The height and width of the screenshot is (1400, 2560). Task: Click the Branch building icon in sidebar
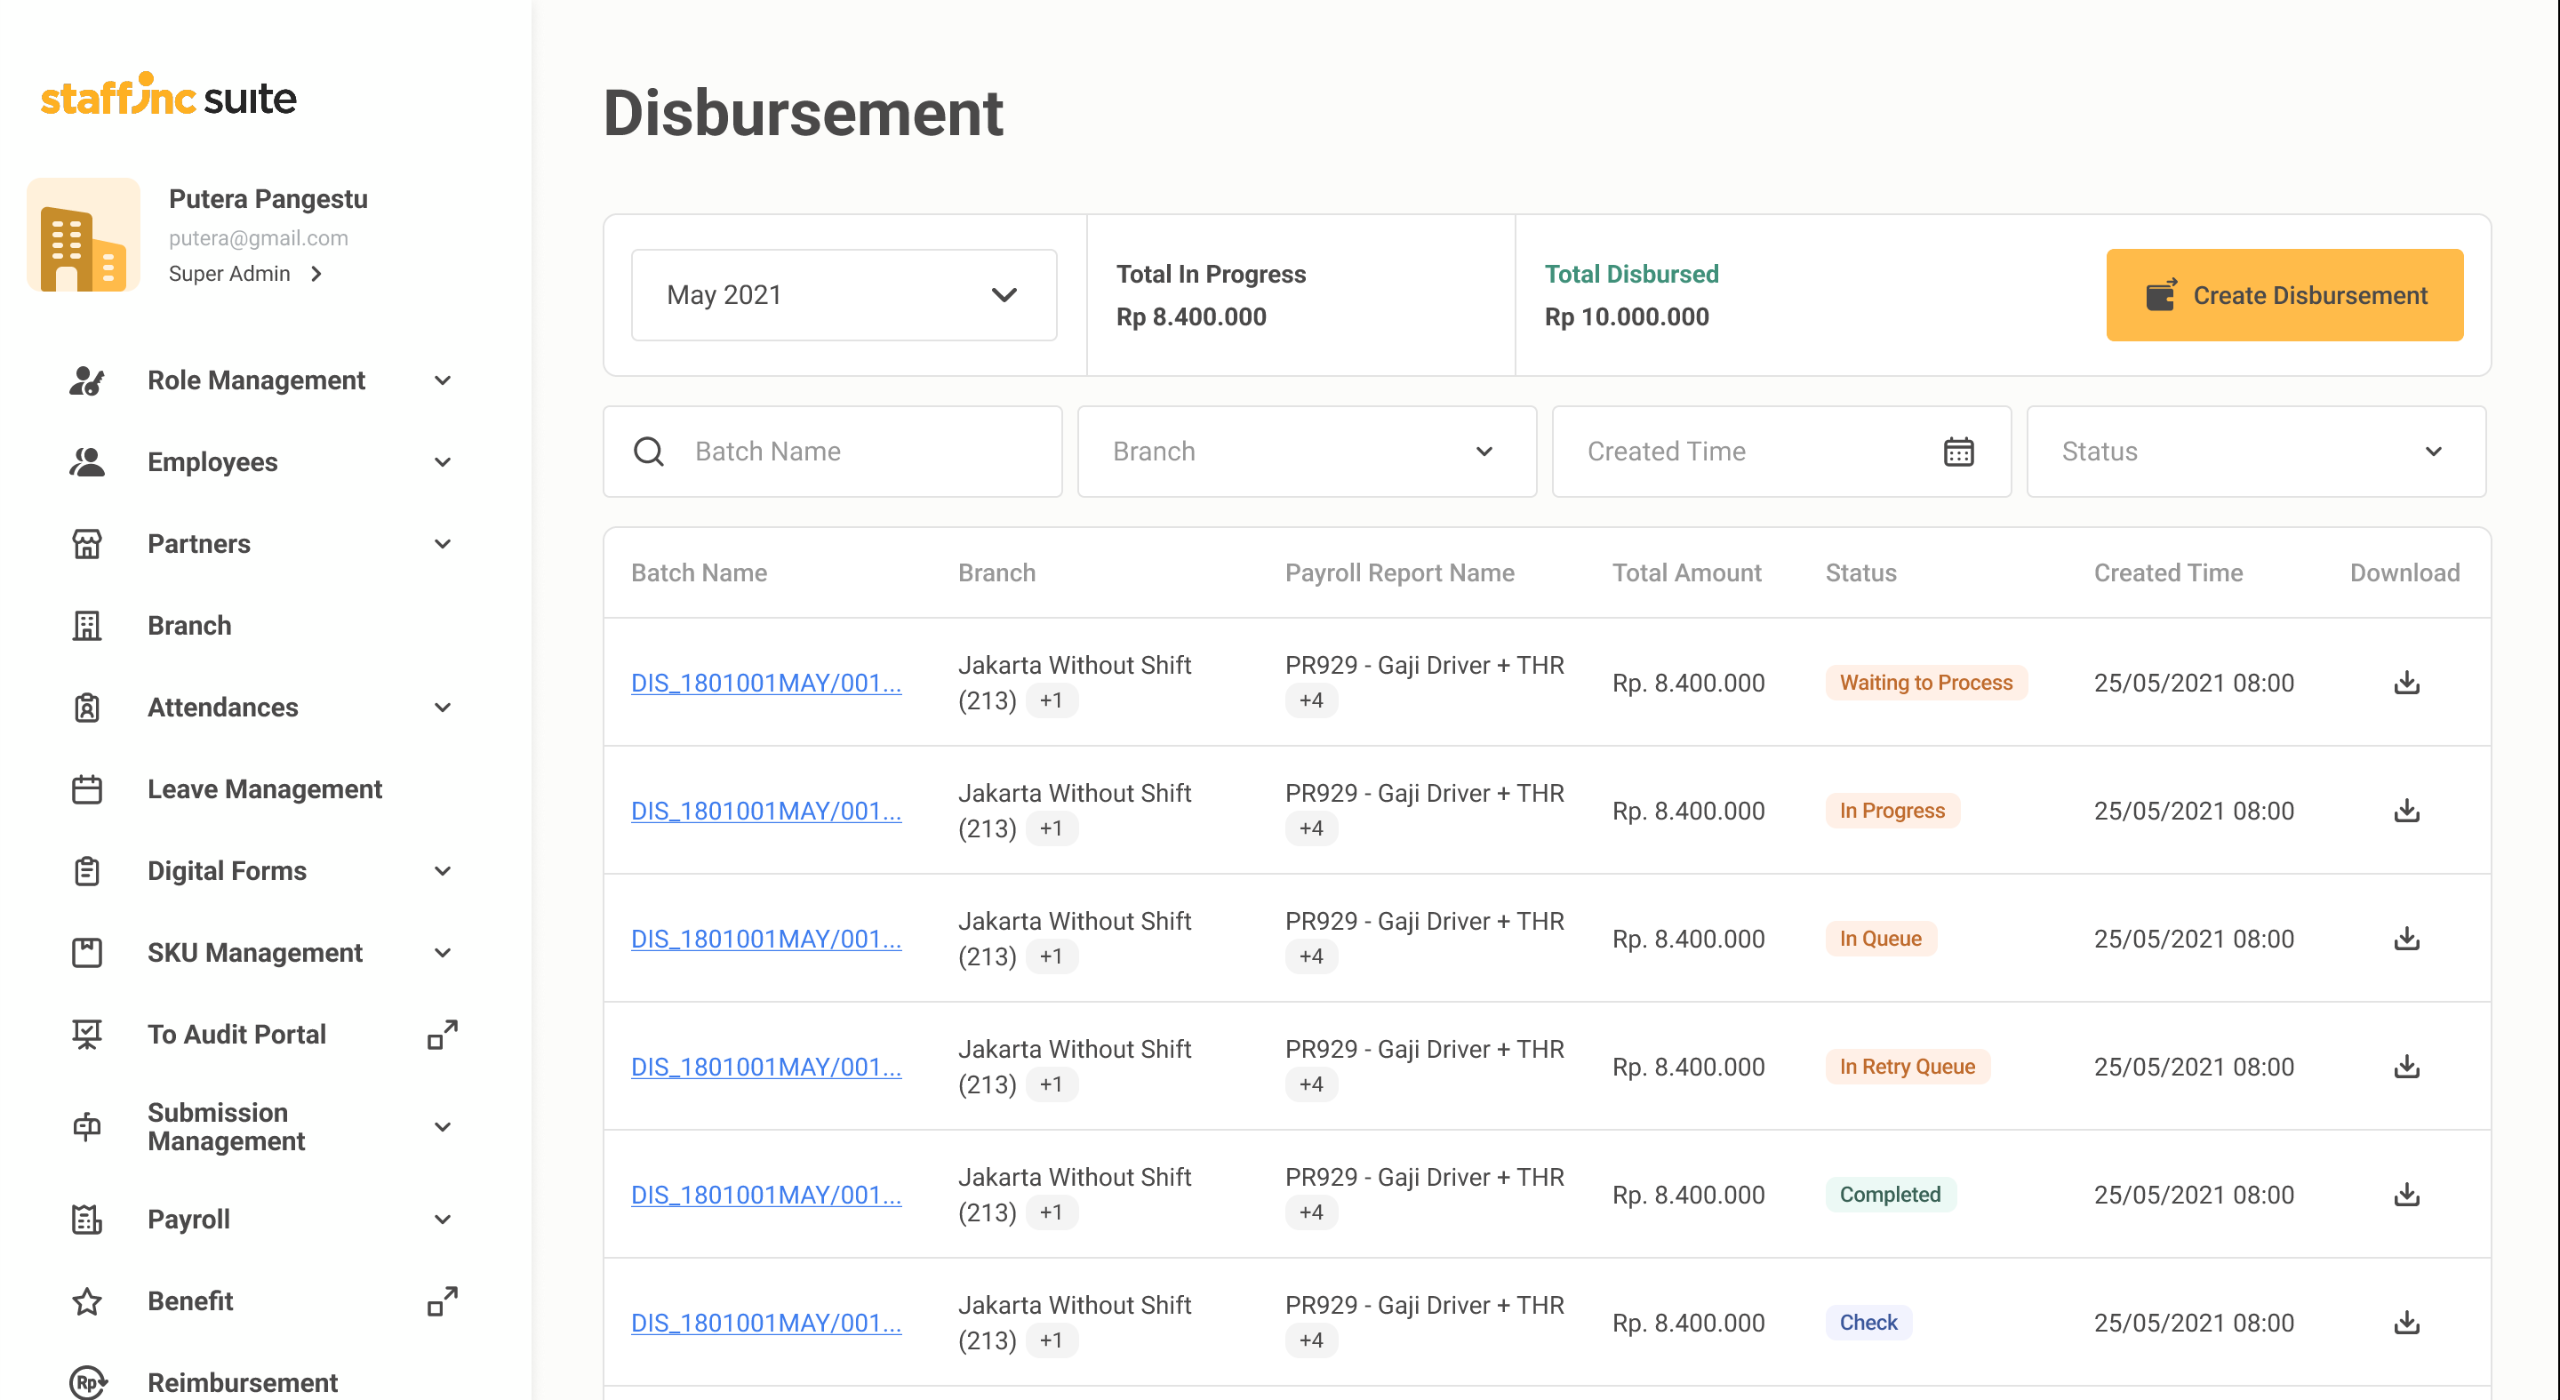coord(87,626)
